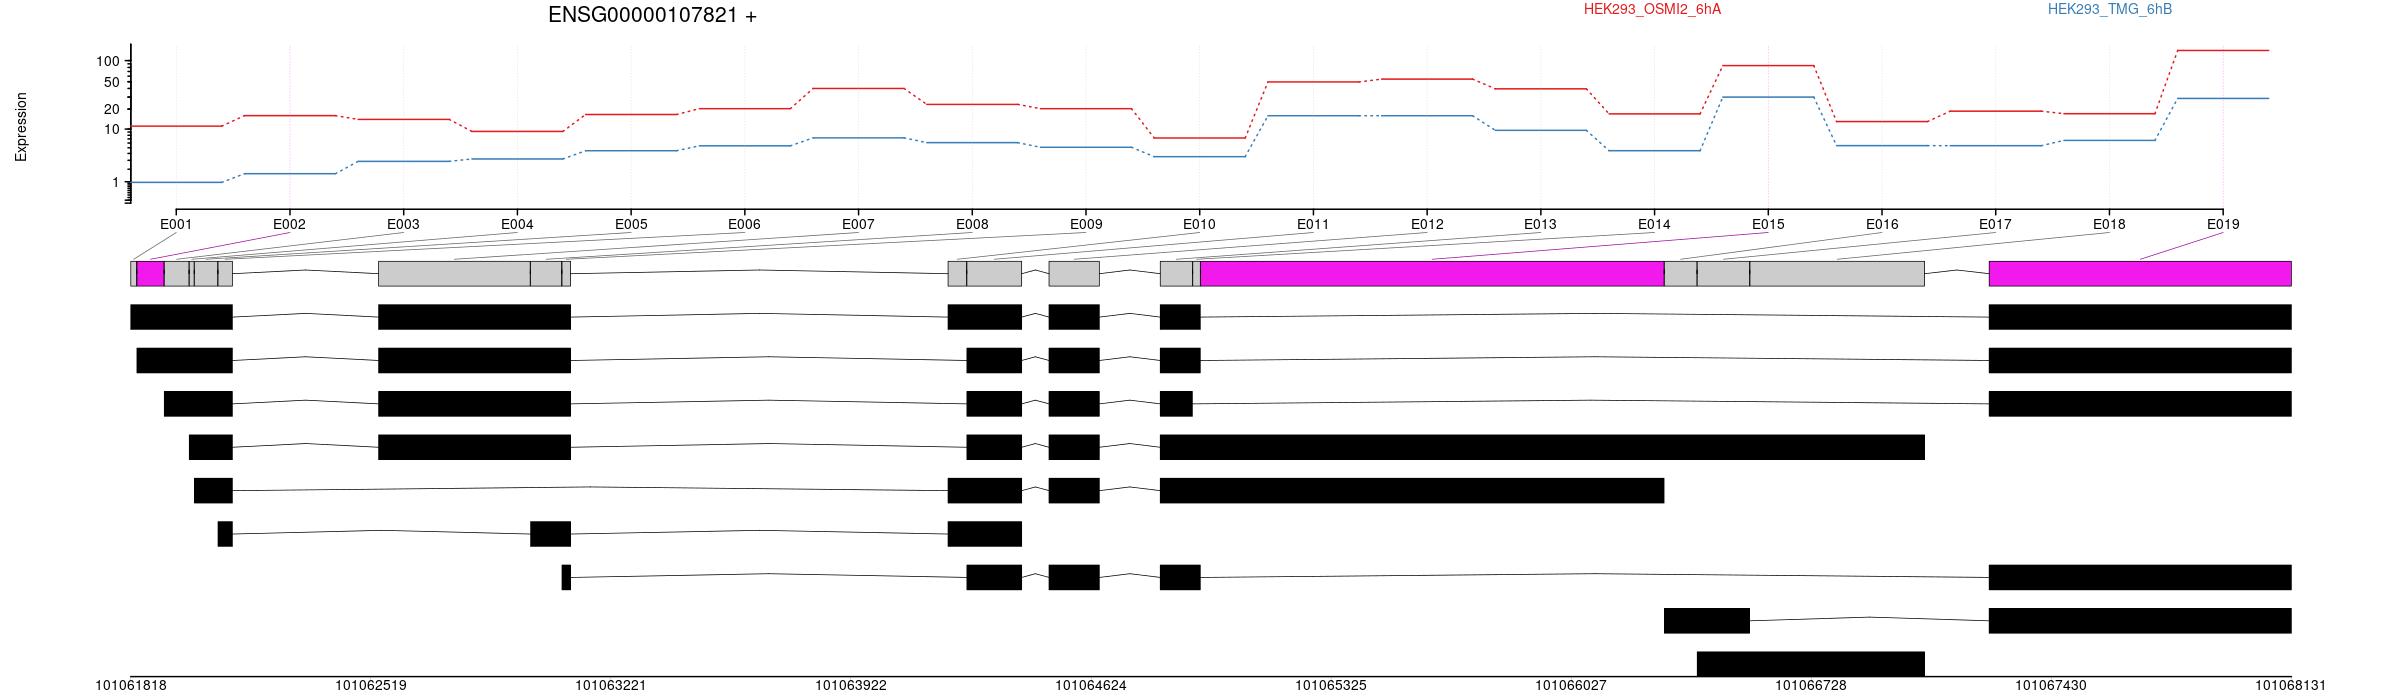Click the y-axis tick value 50

[111, 83]
